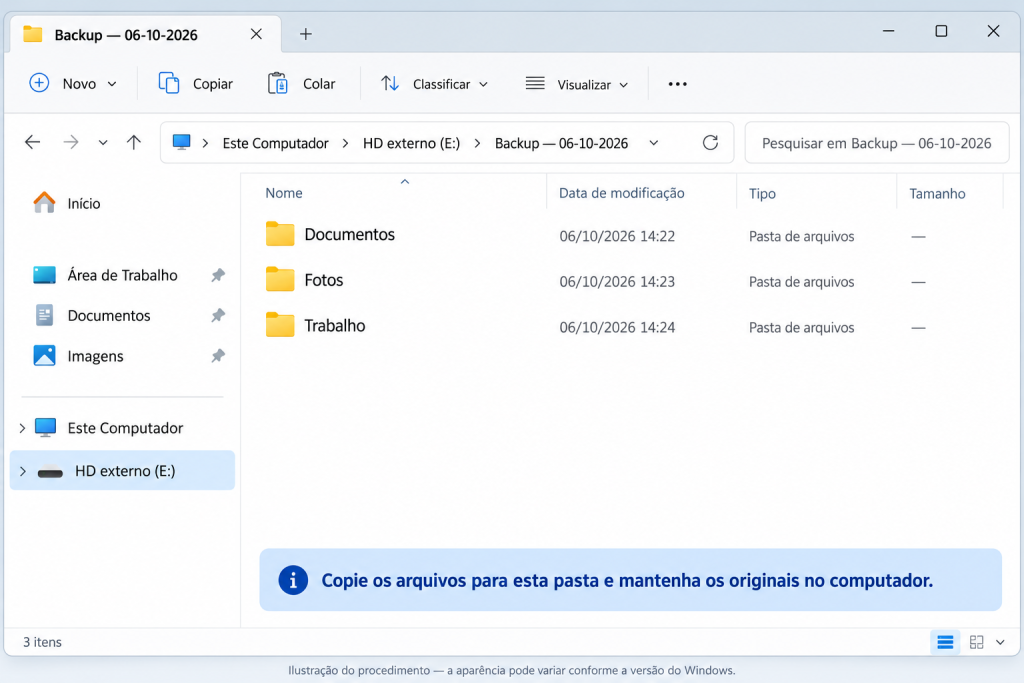Click the Trabalho folder icon

pyautogui.click(x=280, y=325)
